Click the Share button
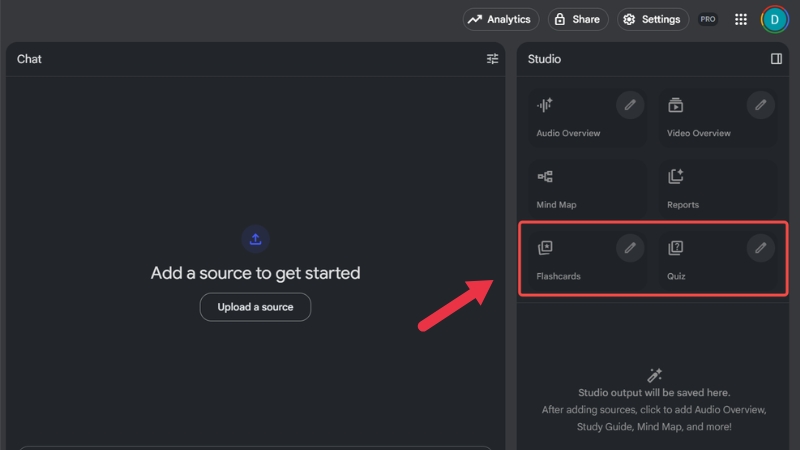800x450 pixels. coord(577,19)
